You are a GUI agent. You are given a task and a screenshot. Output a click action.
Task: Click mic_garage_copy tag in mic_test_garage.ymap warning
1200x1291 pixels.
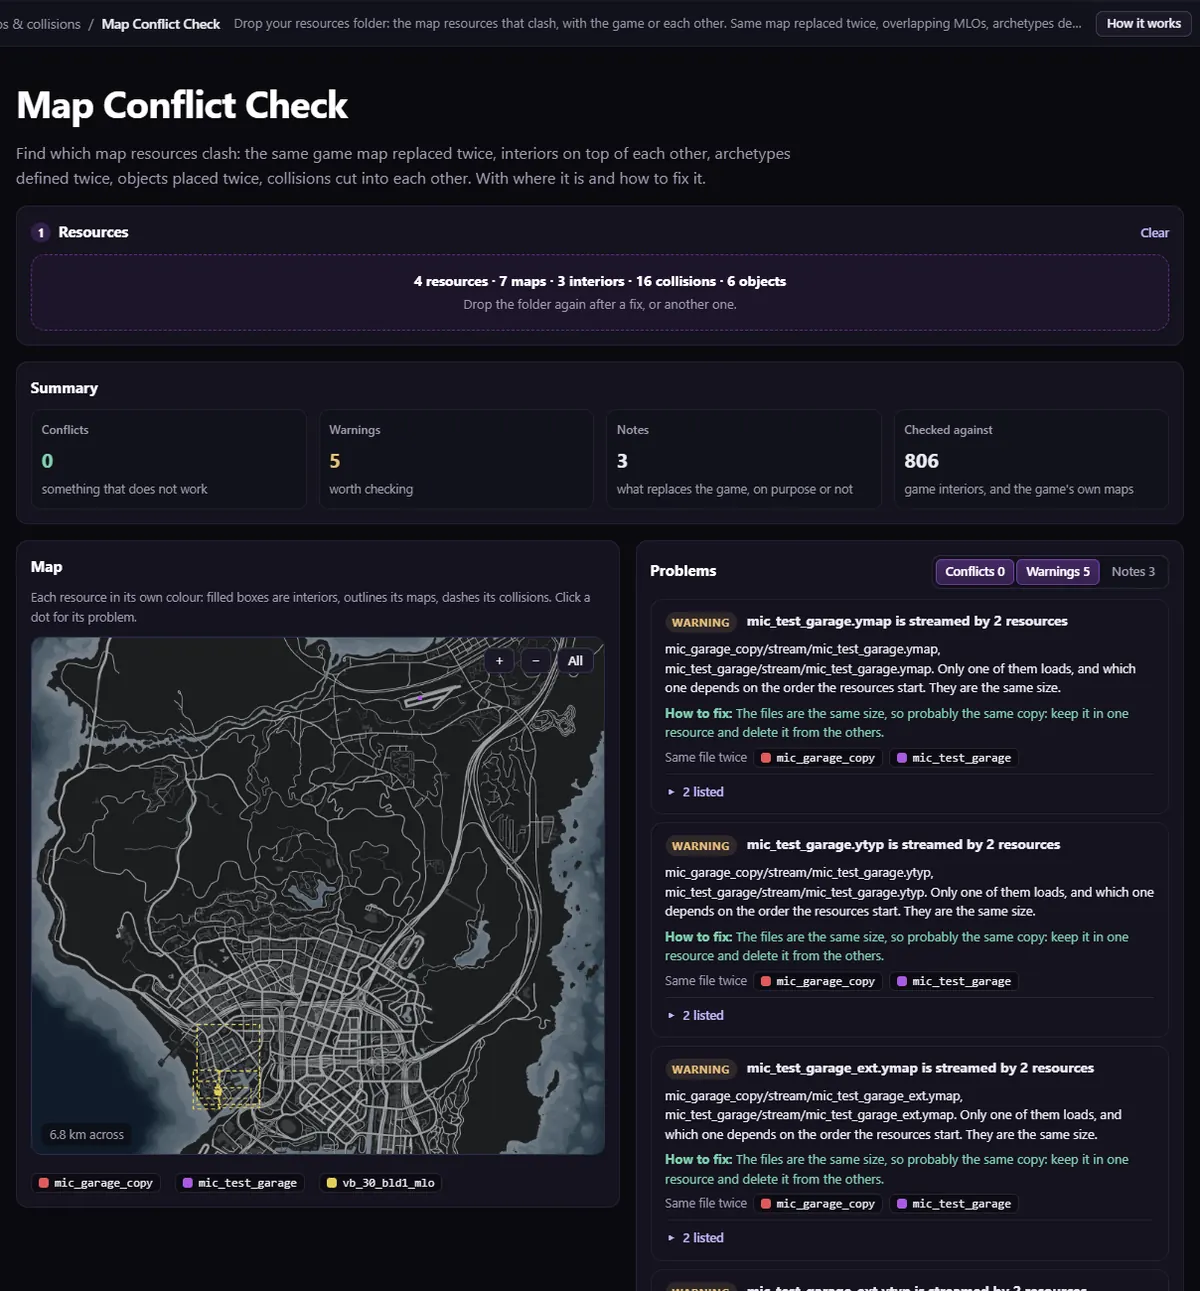(x=818, y=758)
